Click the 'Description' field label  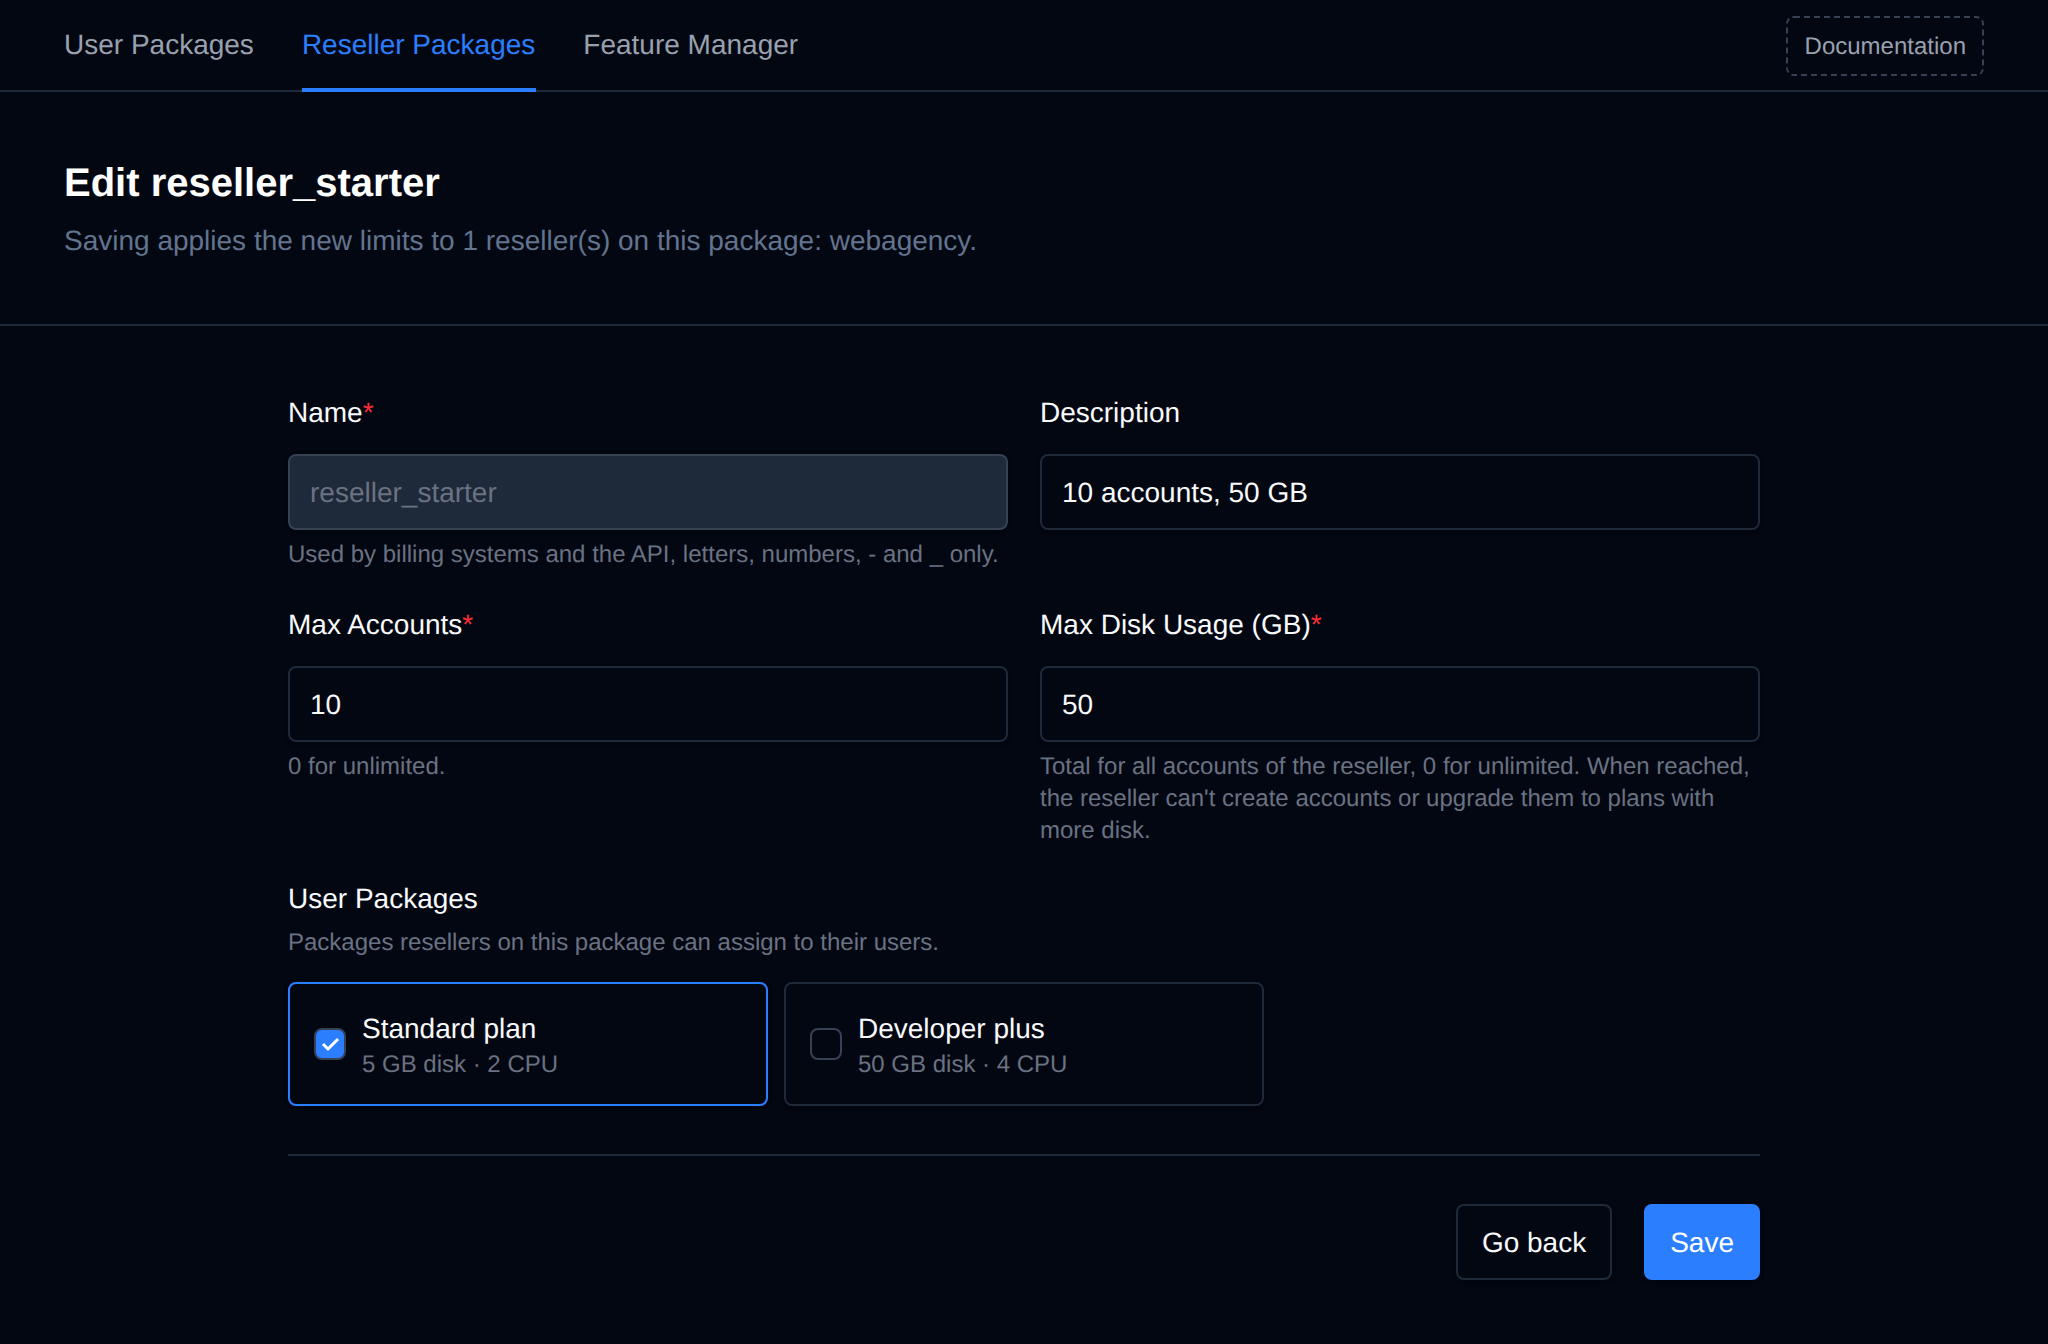pyautogui.click(x=1110, y=413)
